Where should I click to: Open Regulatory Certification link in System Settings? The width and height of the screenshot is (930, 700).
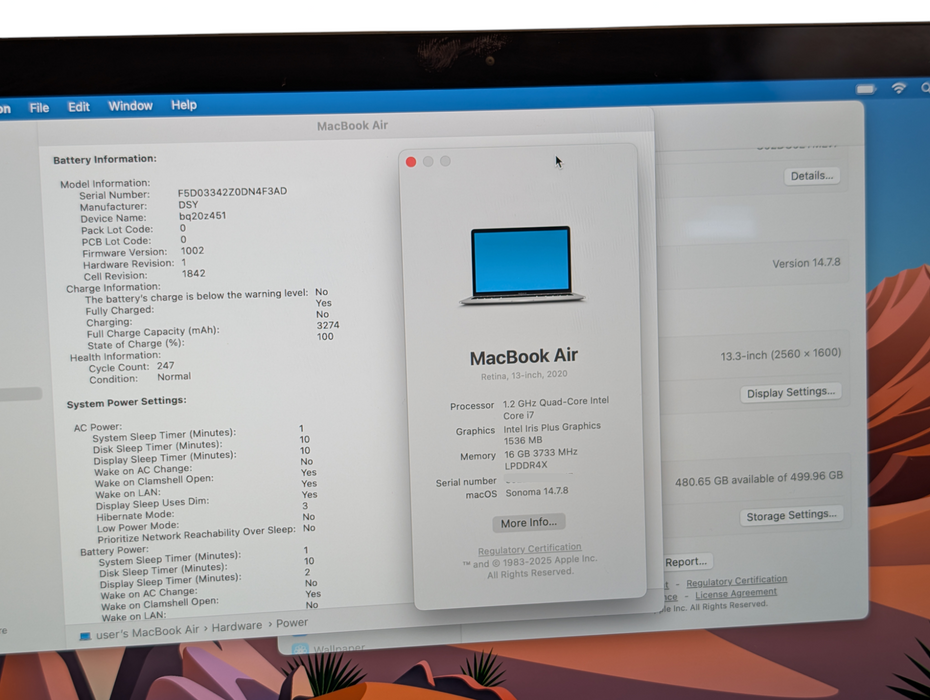pos(736,581)
